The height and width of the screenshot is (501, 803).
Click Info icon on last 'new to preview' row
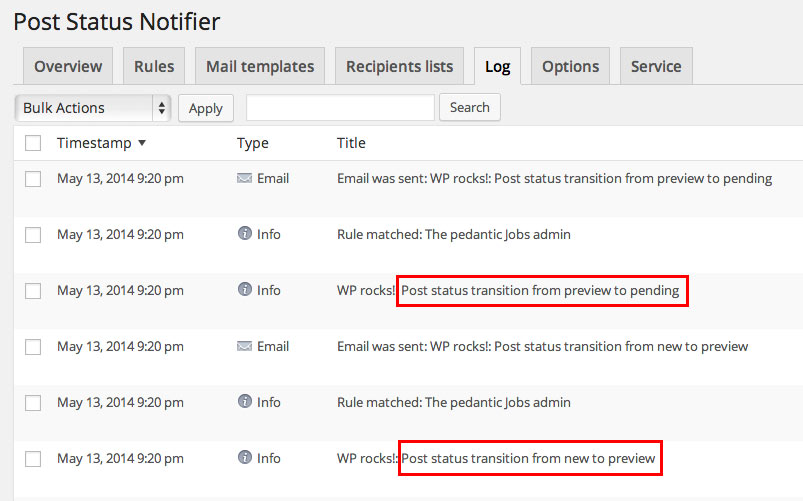pos(245,457)
